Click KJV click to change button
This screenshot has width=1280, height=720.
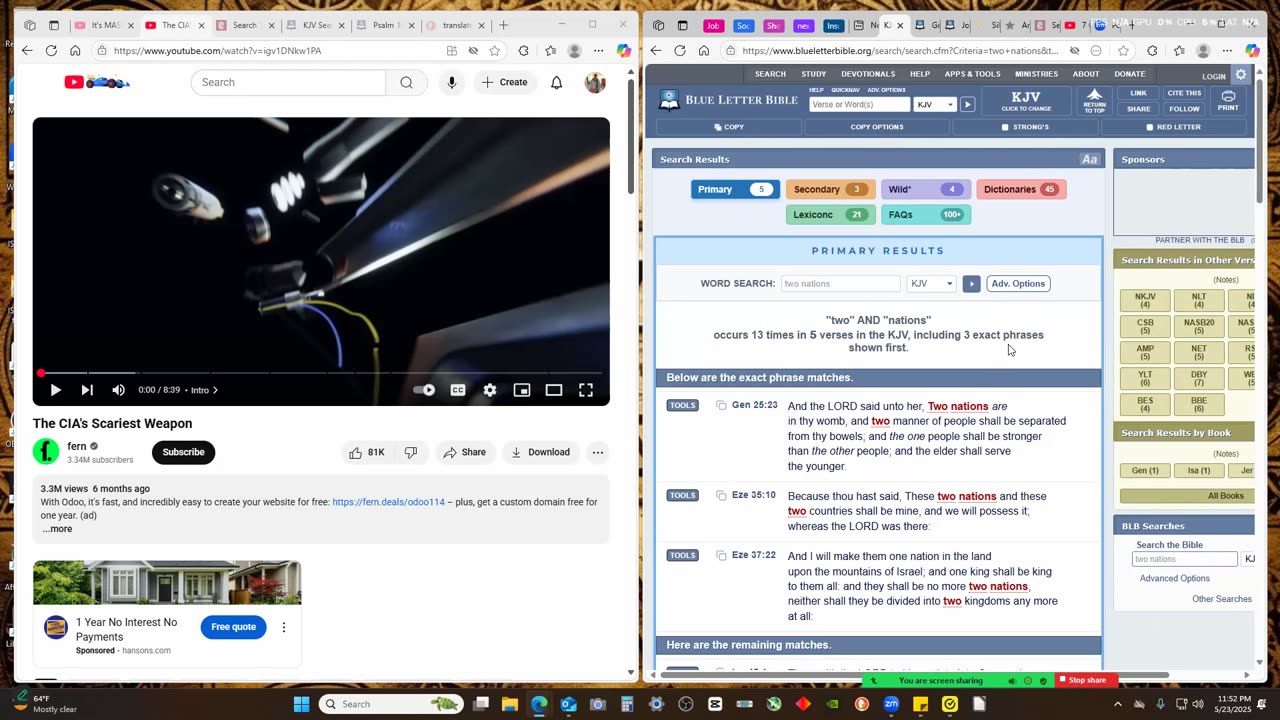coord(1026,101)
